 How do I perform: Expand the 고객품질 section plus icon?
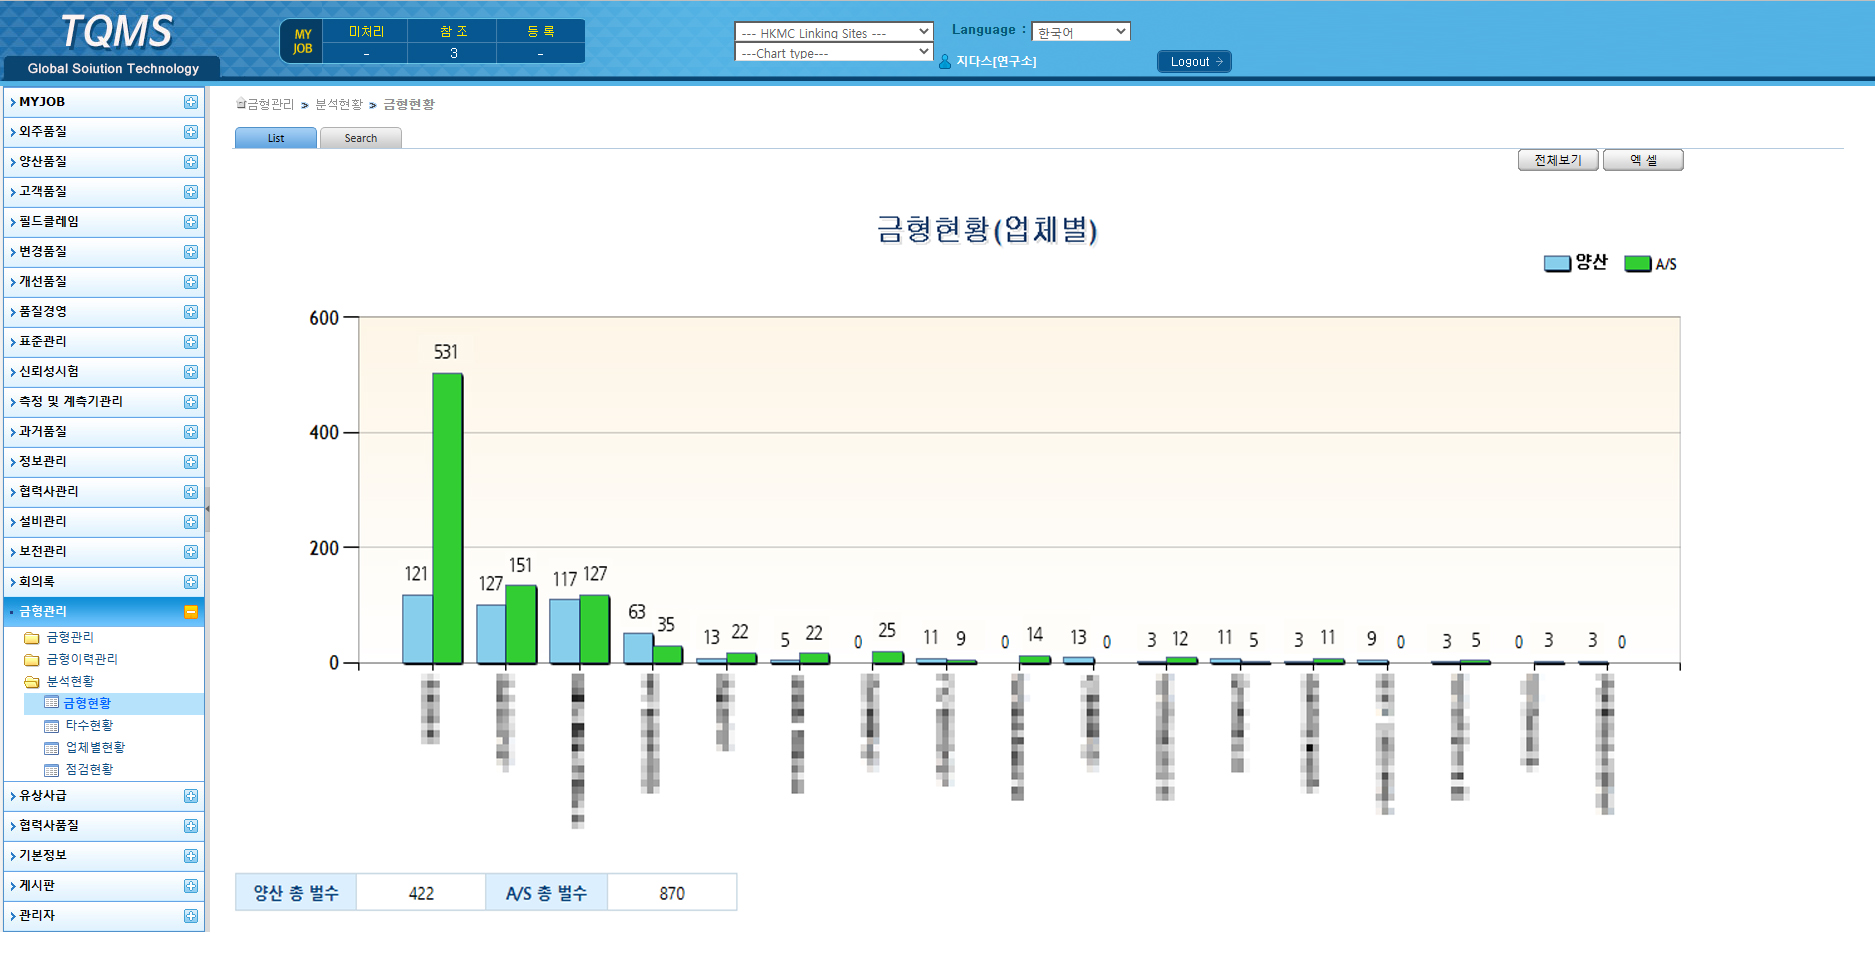[191, 192]
